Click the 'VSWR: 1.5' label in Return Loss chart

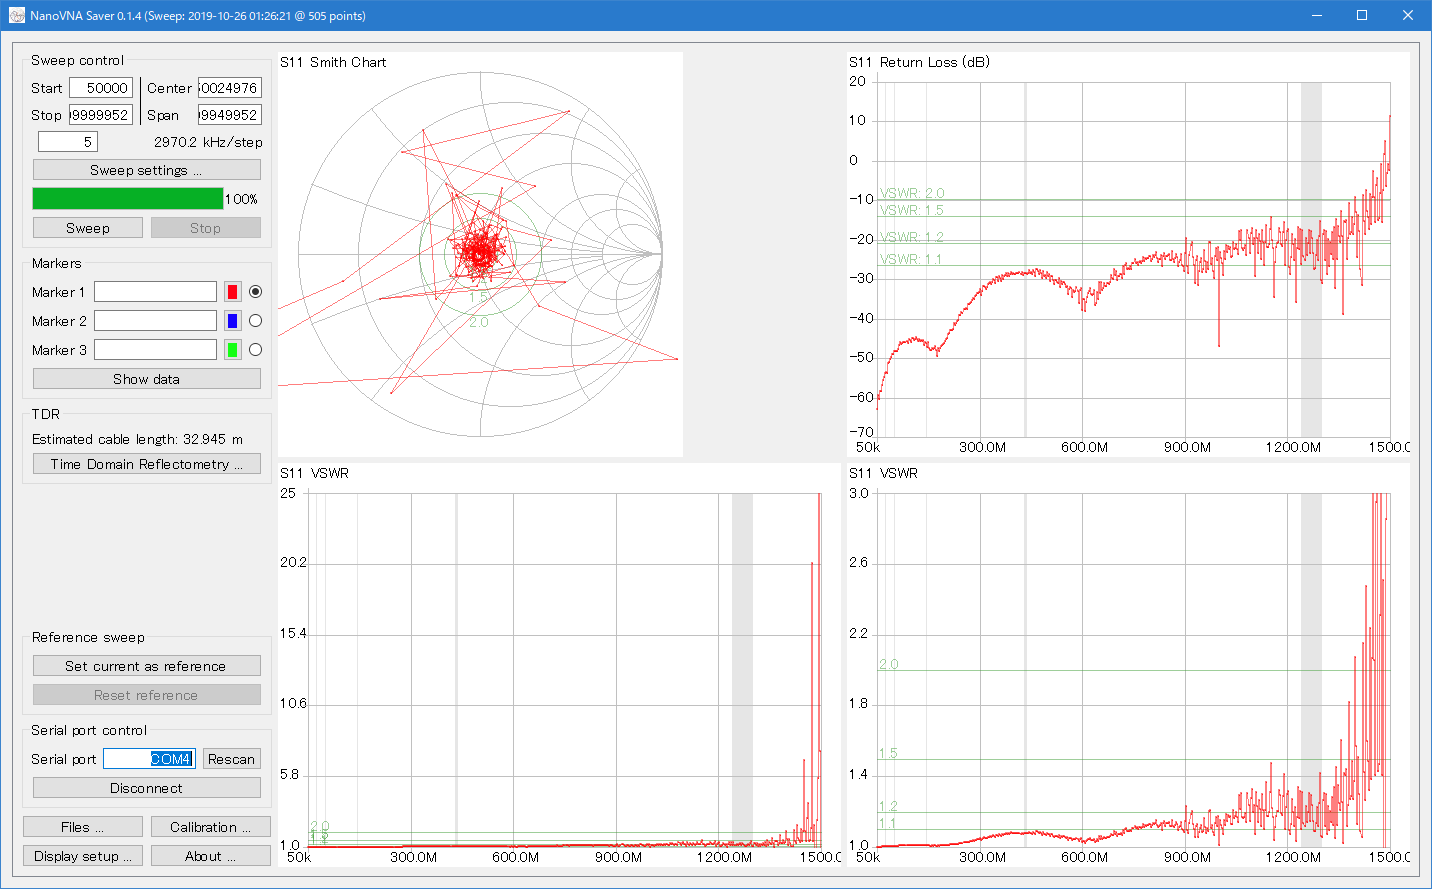coord(912,210)
